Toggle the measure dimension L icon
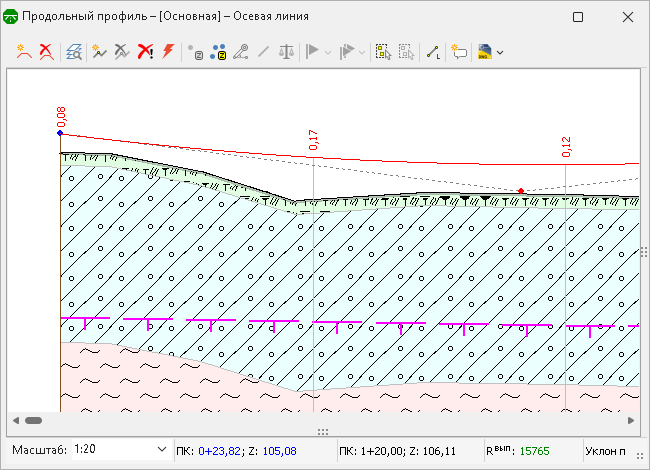The width and height of the screenshot is (650, 470). pyautogui.click(x=432, y=50)
